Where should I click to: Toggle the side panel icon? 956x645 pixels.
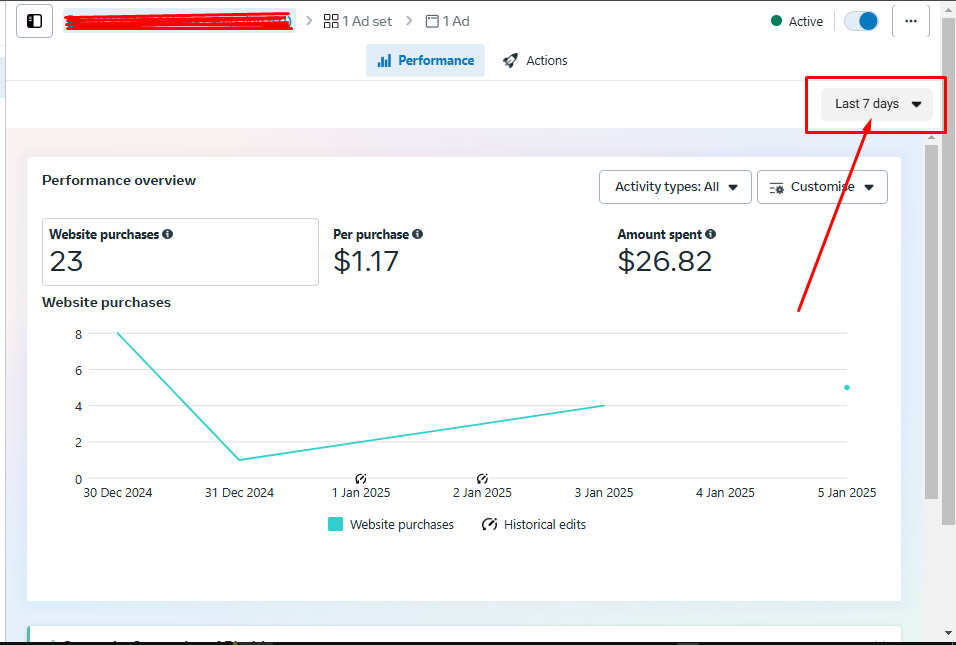pos(35,21)
